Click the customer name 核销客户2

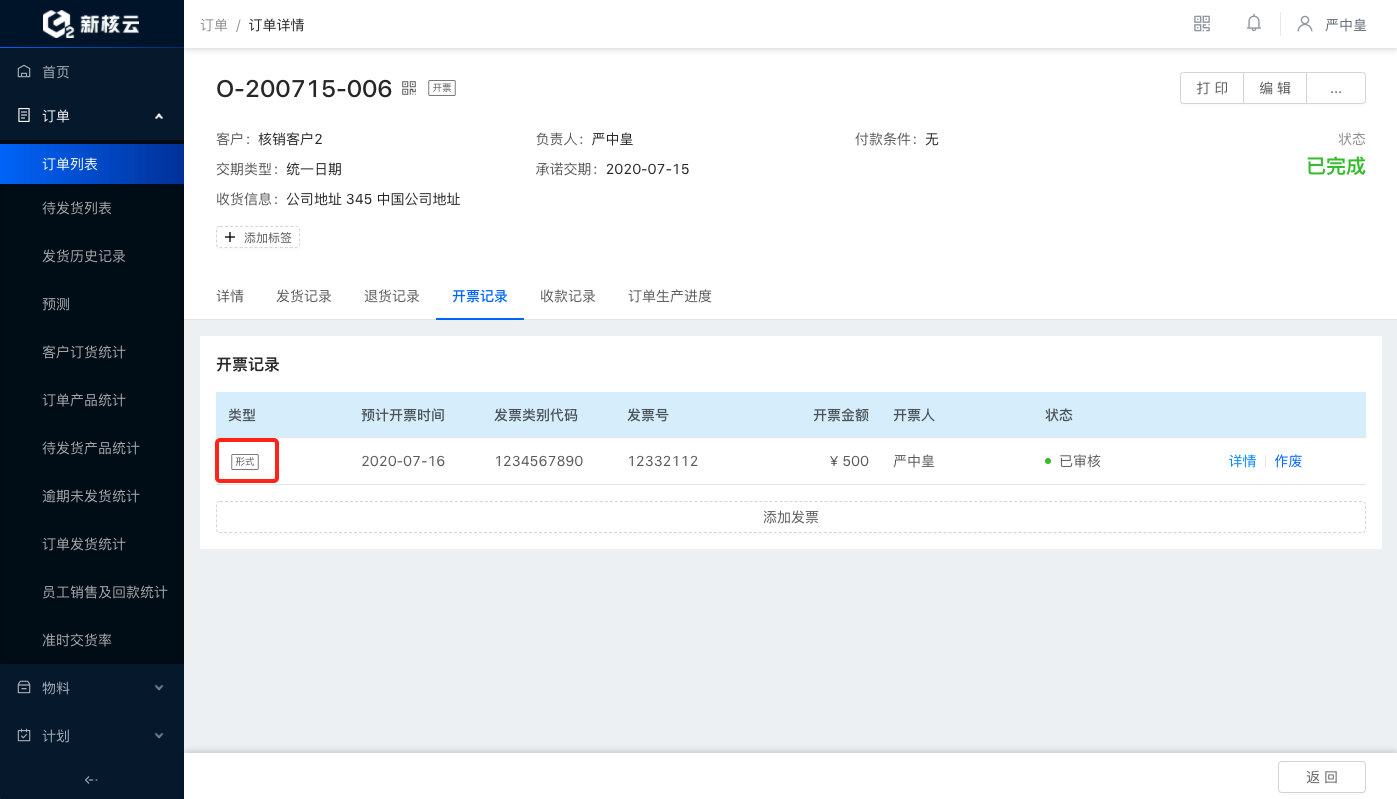[x=290, y=139]
